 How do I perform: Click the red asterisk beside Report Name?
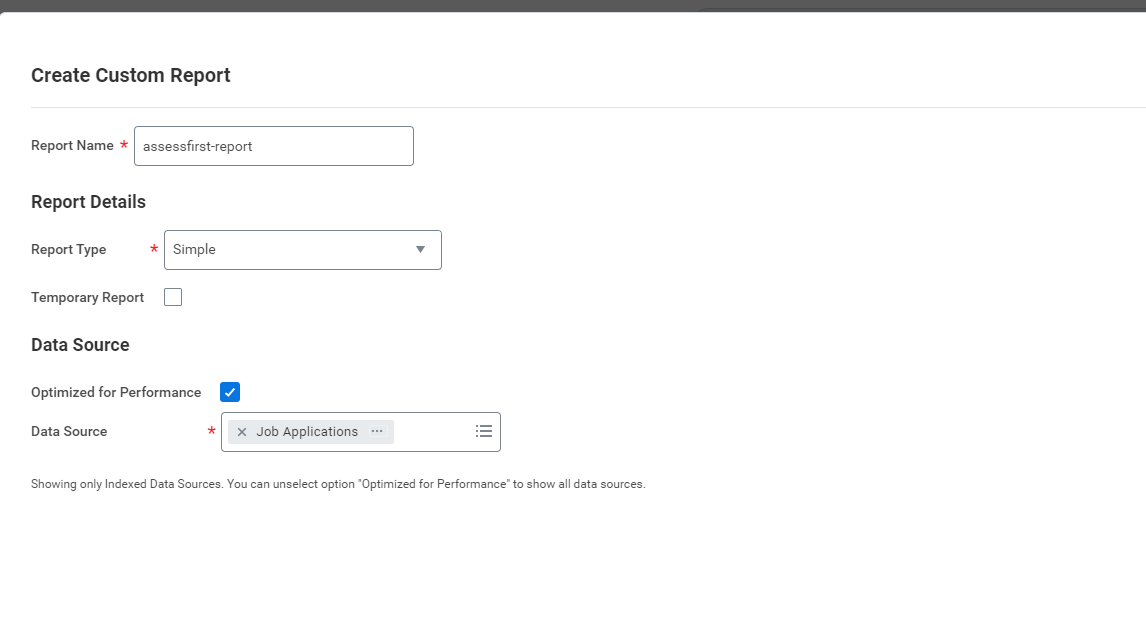tap(124, 146)
